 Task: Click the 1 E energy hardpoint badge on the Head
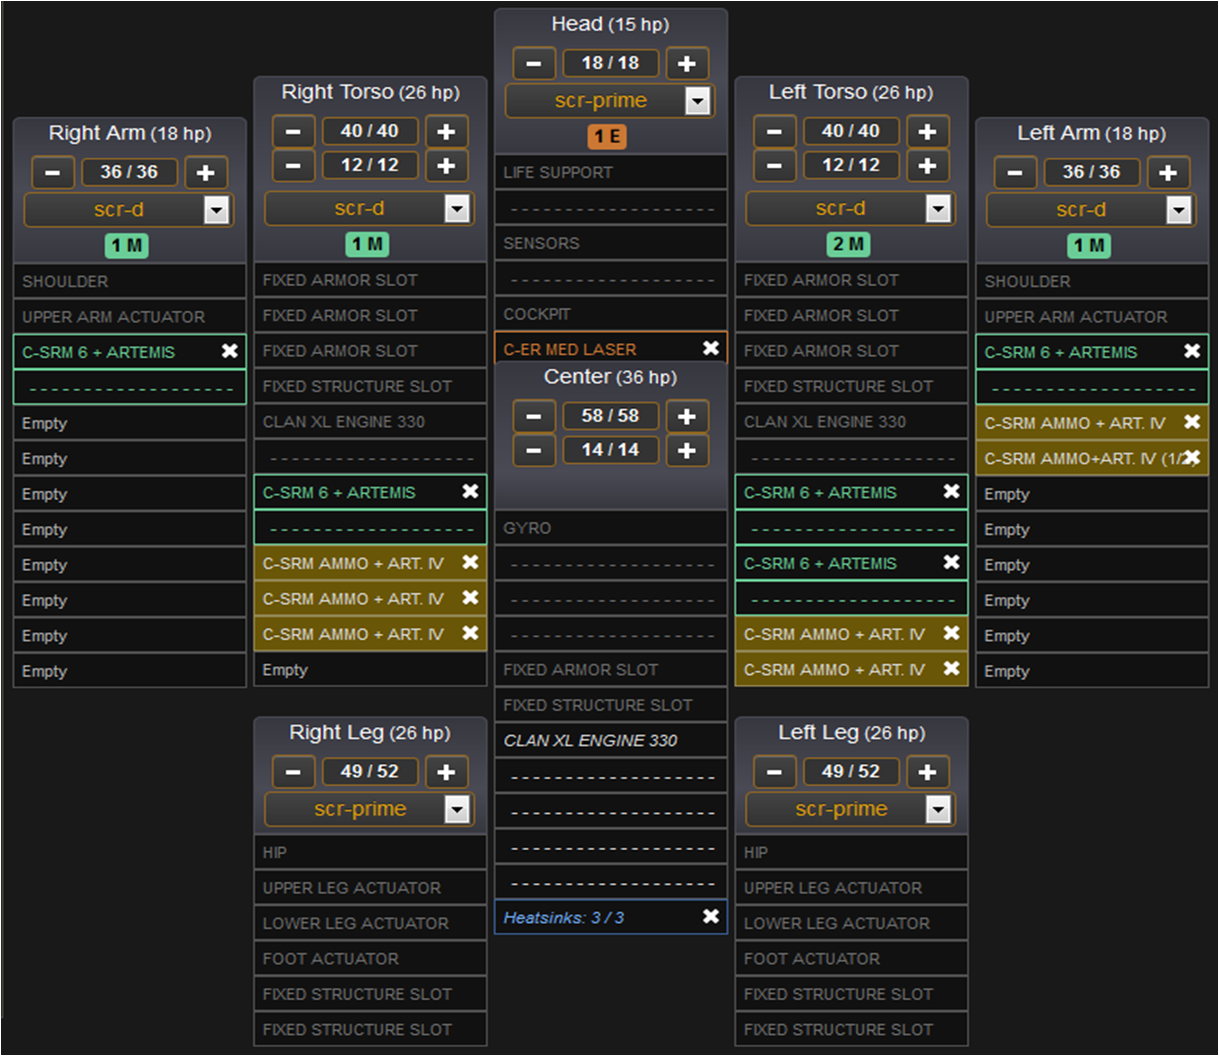608,138
